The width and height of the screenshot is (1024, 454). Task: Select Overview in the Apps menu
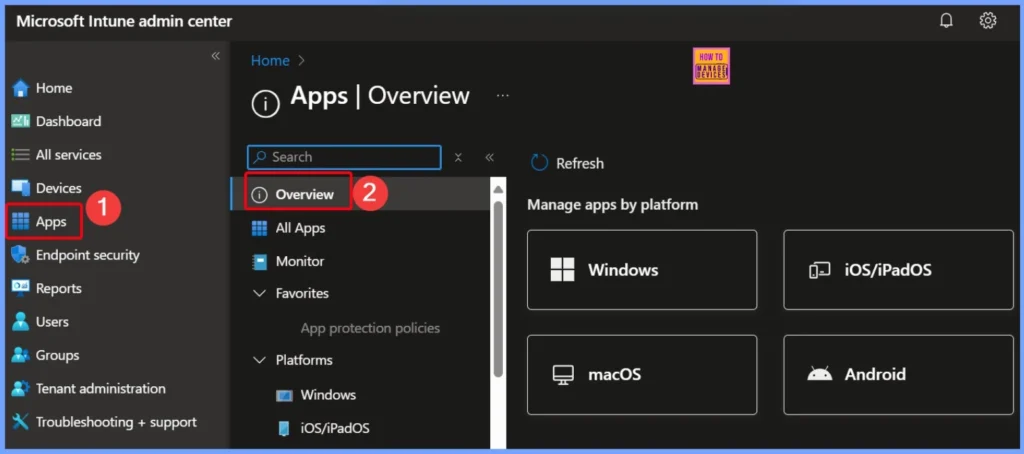coord(360,194)
